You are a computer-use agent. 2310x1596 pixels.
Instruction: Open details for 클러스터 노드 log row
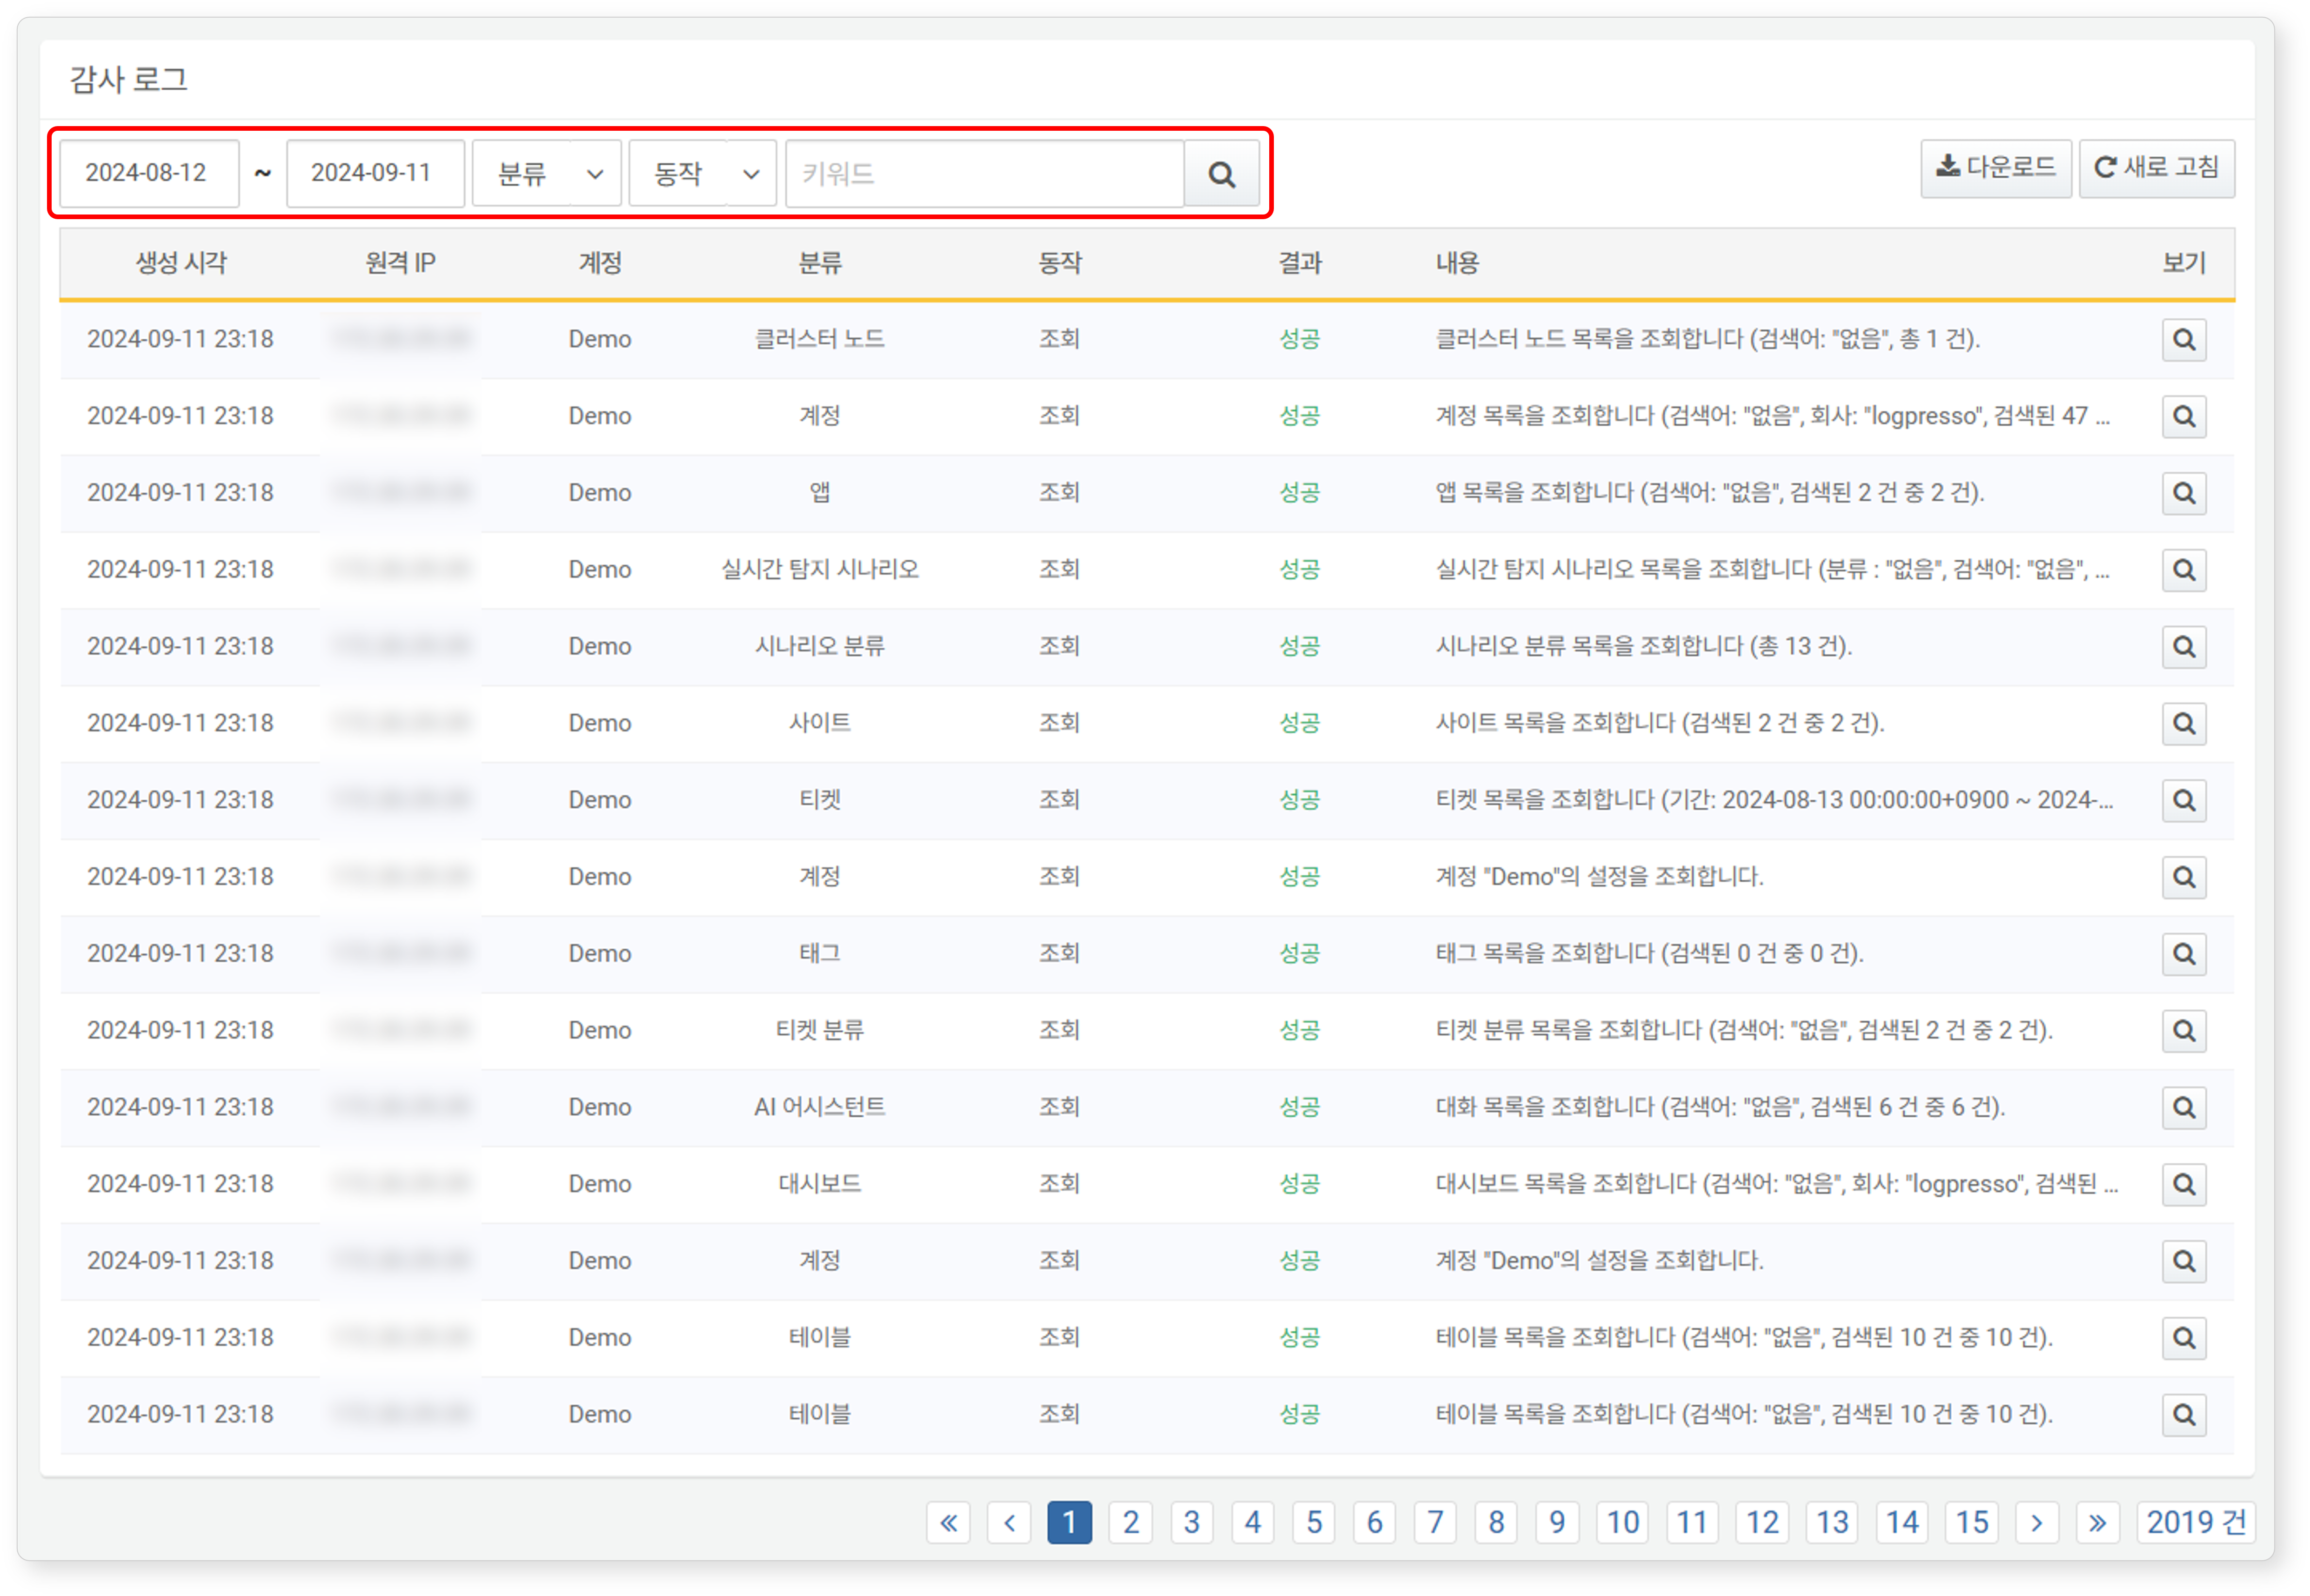[x=2183, y=339]
